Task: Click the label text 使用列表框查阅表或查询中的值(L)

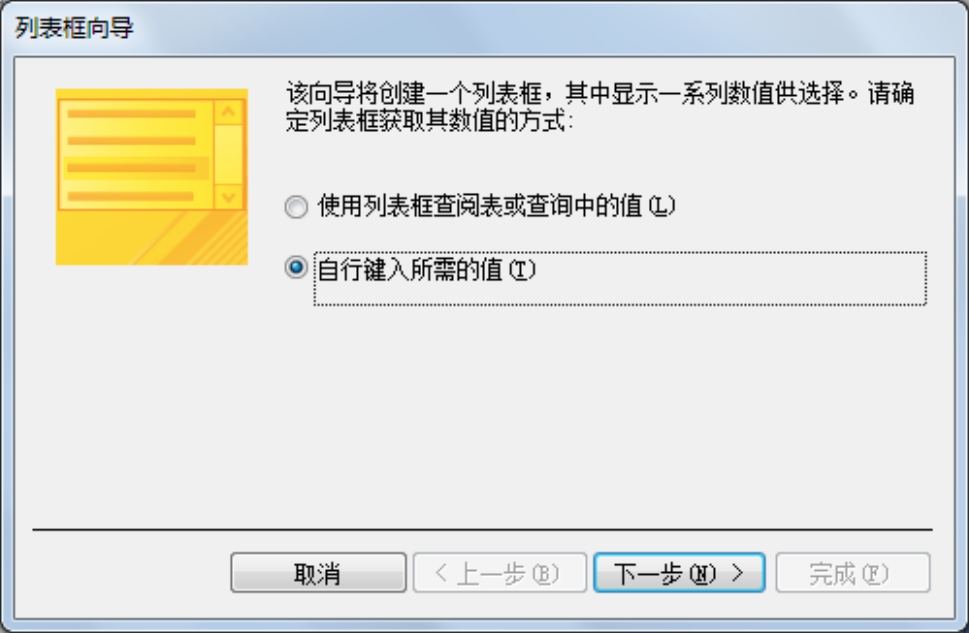Action: (x=496, y=206)
